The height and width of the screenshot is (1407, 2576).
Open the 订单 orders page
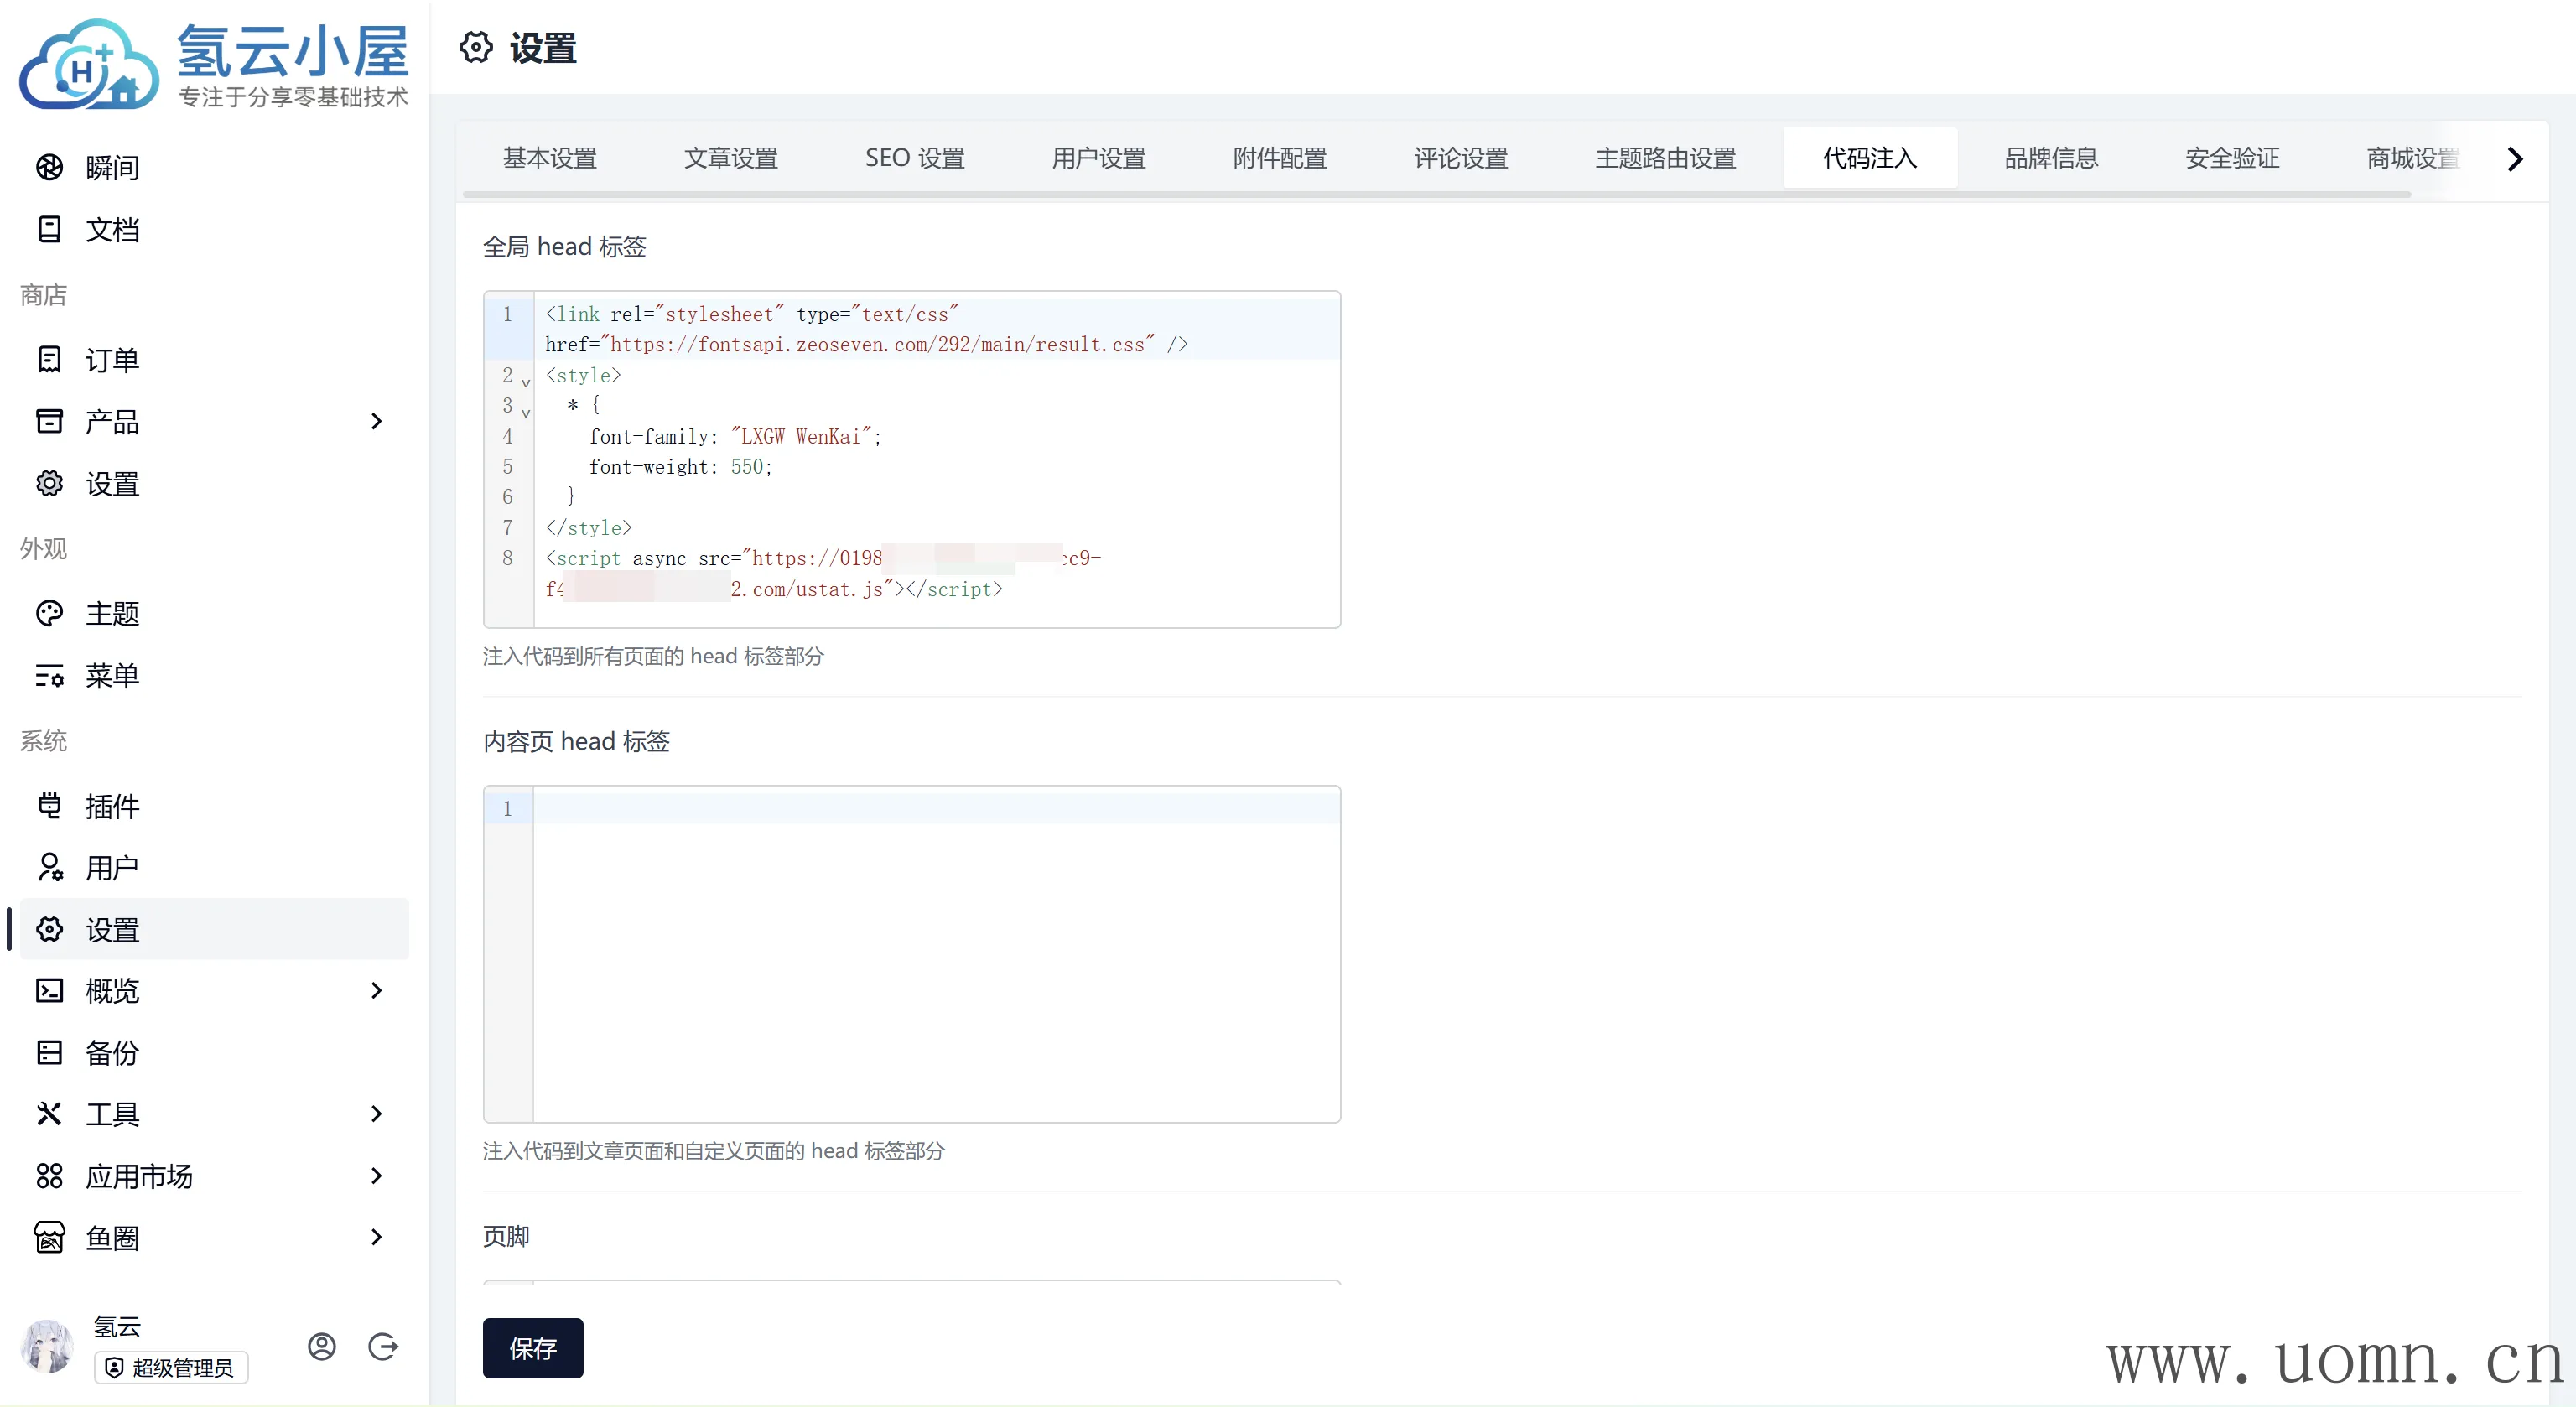[x=112, y=360]
